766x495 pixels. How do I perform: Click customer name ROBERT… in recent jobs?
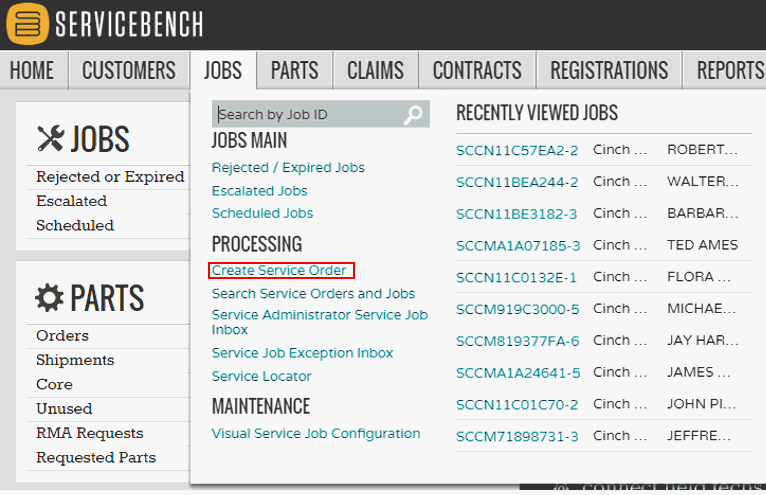coord(702,150)
